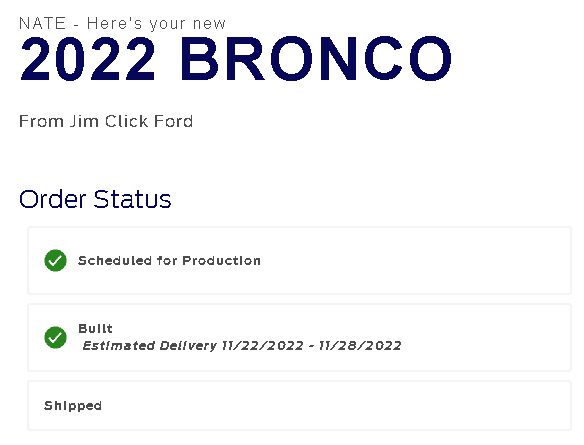This screenshot has width=584, height=445.
Task: Click the 2022 BRONCO title
Action: click(x=236, y=58)
